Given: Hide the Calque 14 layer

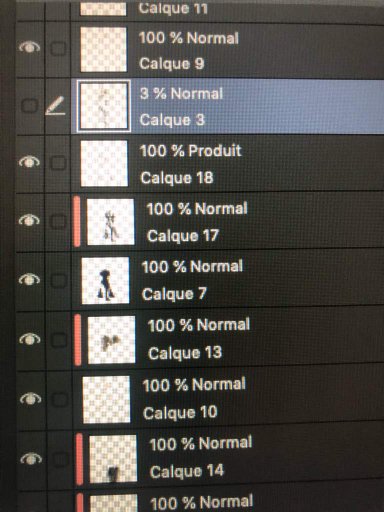Looking at the screenshot, I should (x=31, y=459).
